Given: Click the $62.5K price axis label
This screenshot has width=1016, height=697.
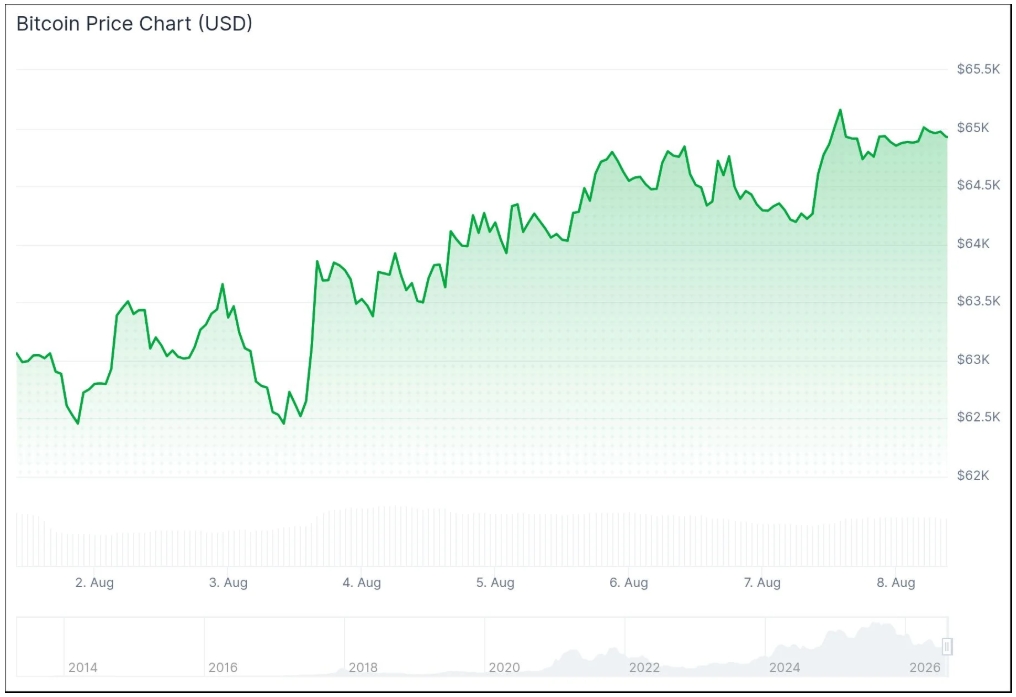Looking at the screenshot, I should (978, 417).
